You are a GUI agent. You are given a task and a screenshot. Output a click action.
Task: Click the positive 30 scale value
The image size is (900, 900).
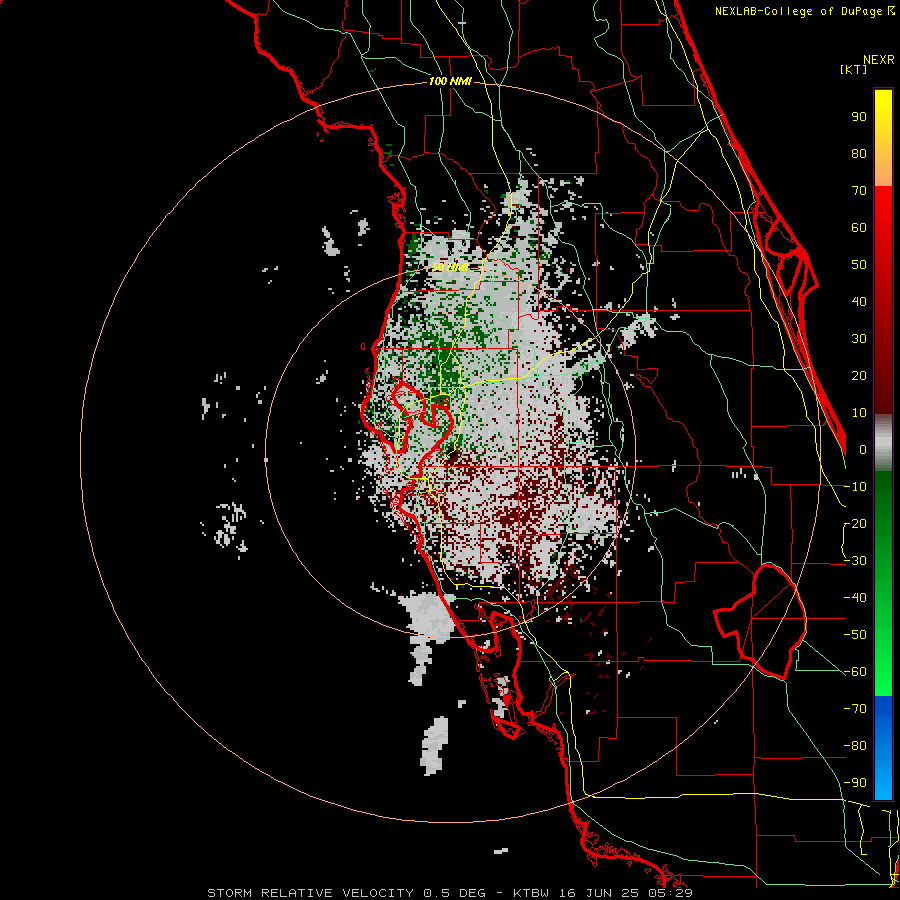pyautogui.click(x=859, y=339)
